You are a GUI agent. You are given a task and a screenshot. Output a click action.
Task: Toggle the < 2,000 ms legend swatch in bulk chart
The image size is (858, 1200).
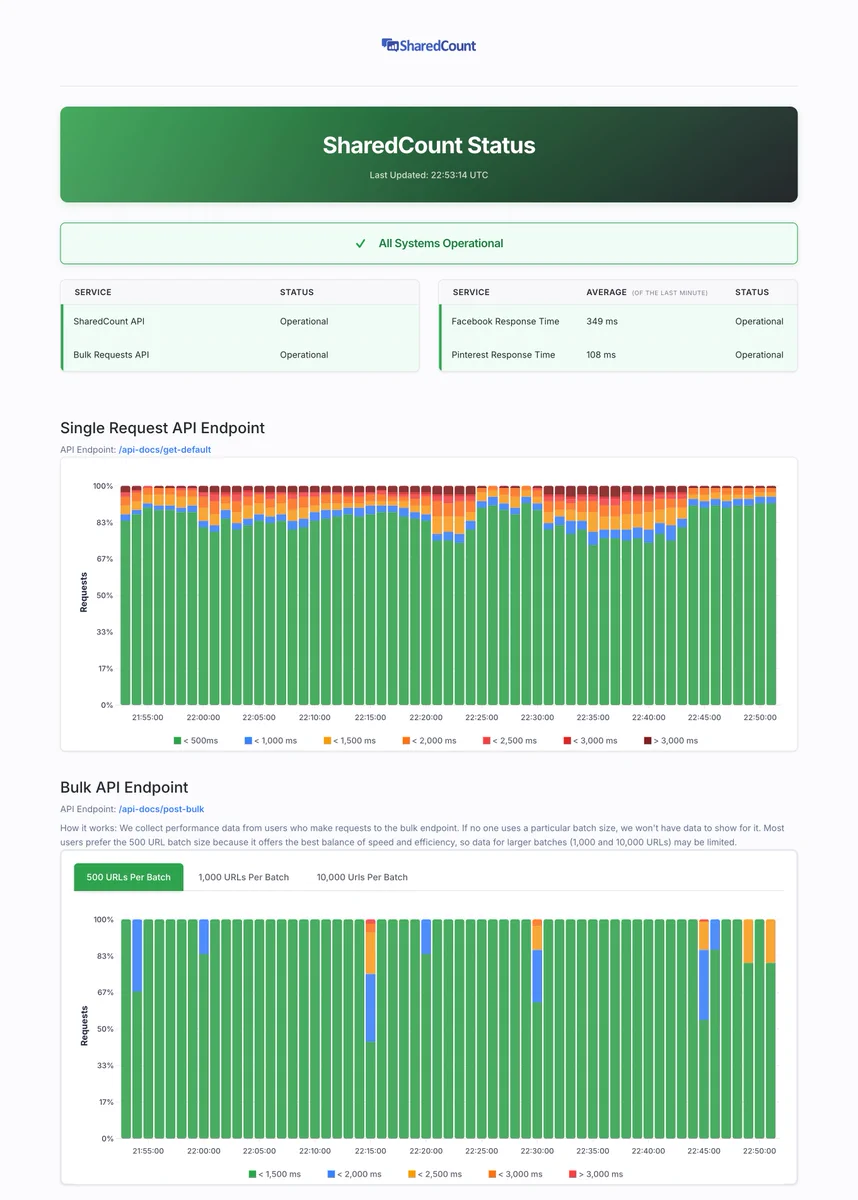(331, 1174)
